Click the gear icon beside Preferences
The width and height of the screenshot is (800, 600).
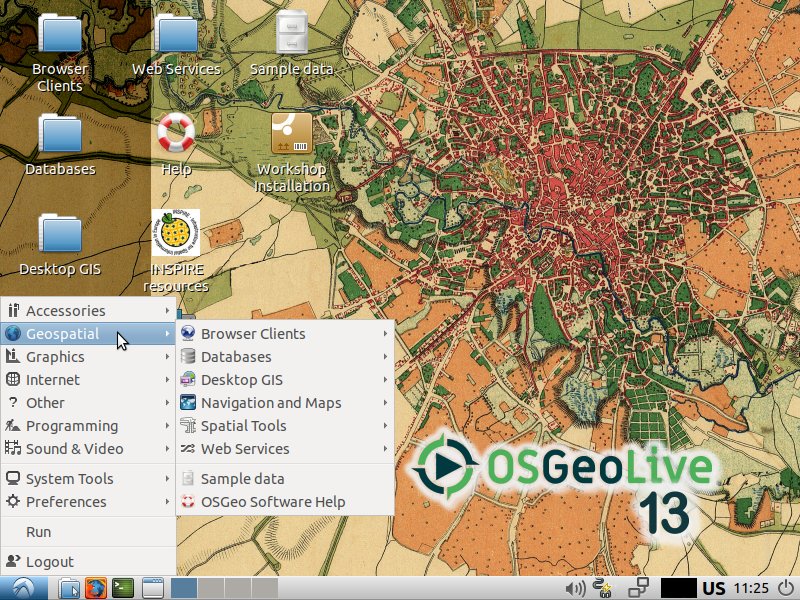[13, 501]
